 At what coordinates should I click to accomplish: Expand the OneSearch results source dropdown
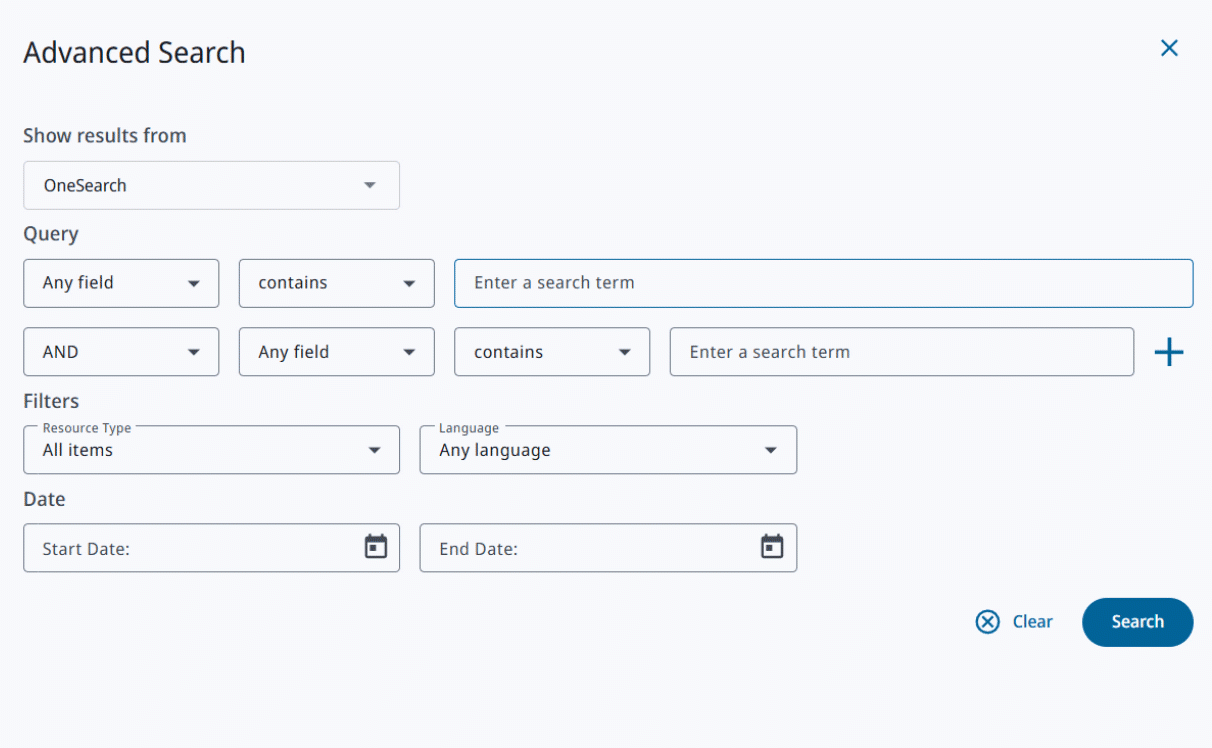[211, 186]
